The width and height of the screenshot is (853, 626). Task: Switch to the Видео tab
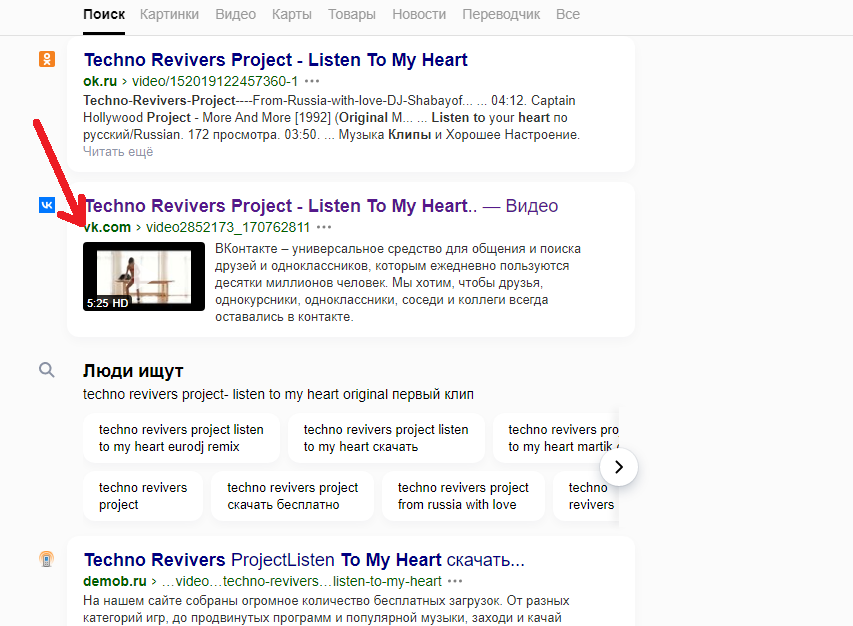click(236, 14)
